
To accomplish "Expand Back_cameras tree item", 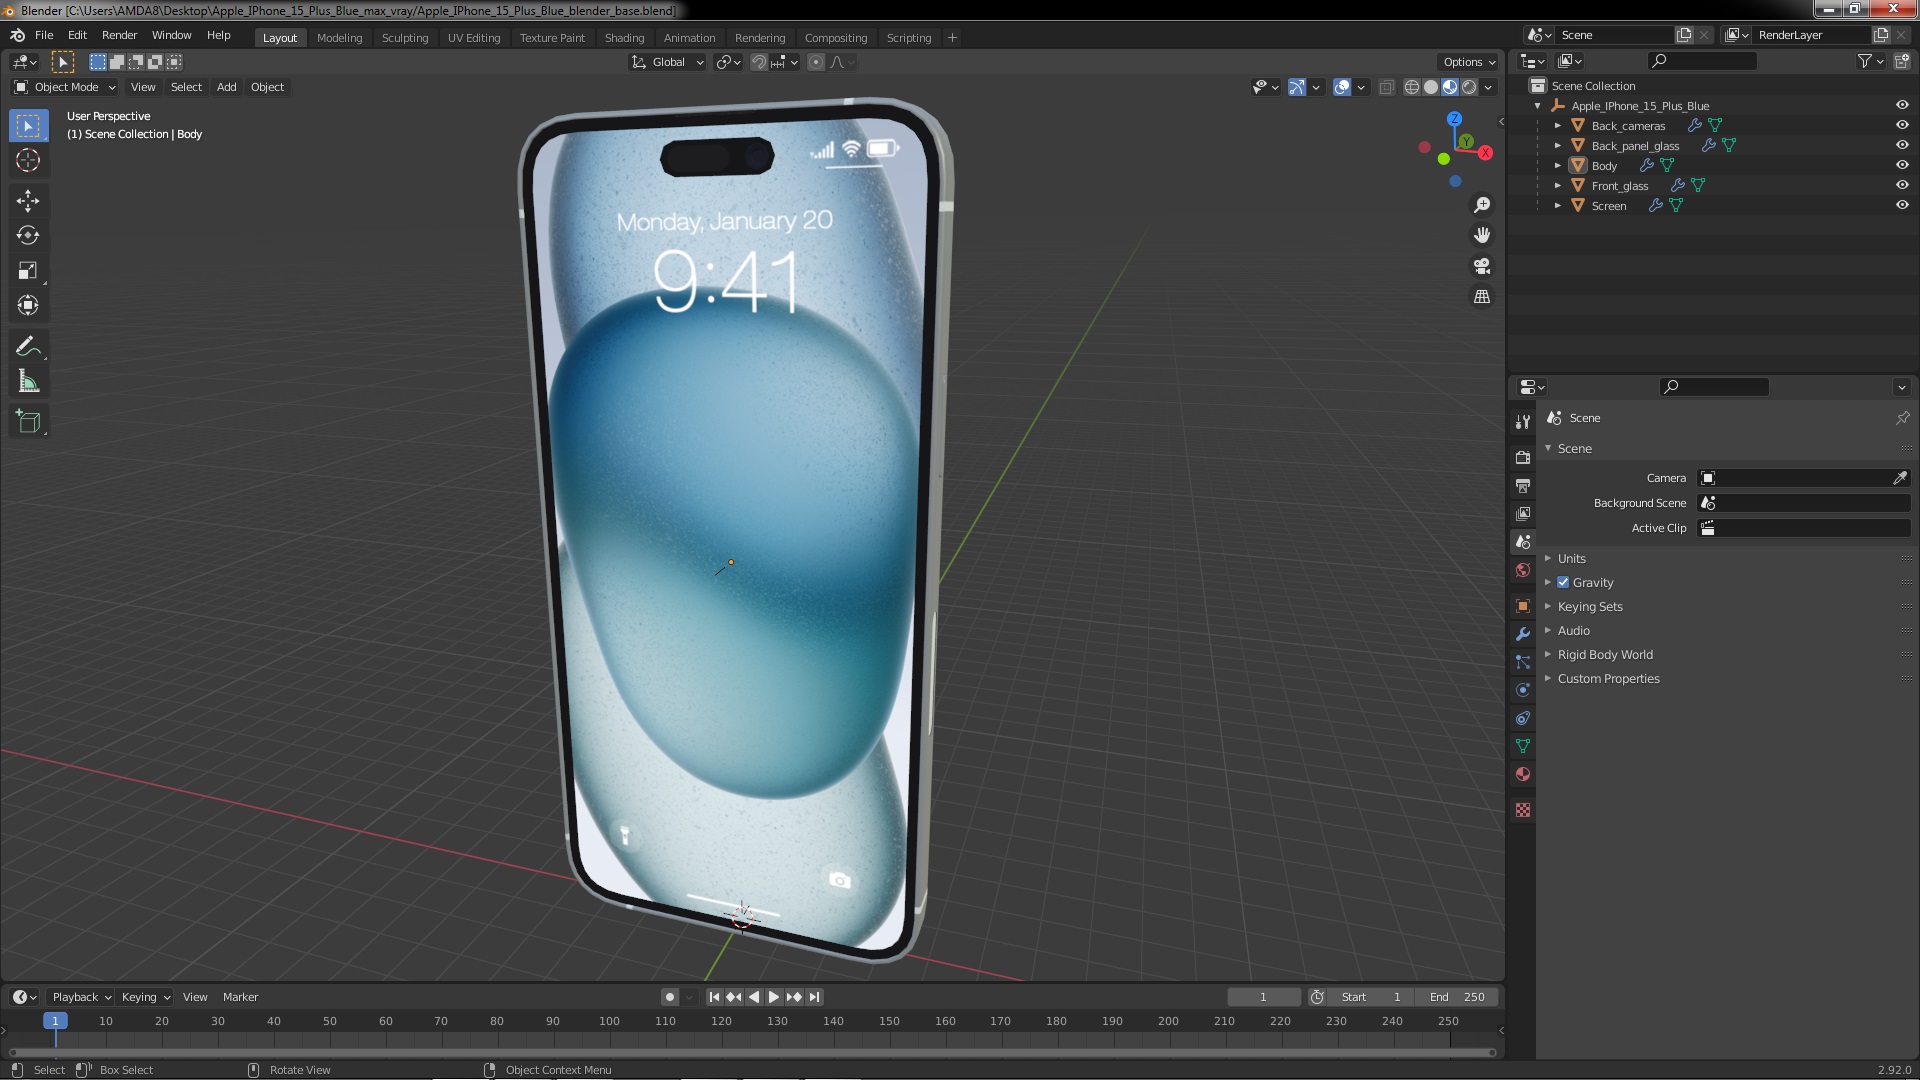I will coord(1557,125).
